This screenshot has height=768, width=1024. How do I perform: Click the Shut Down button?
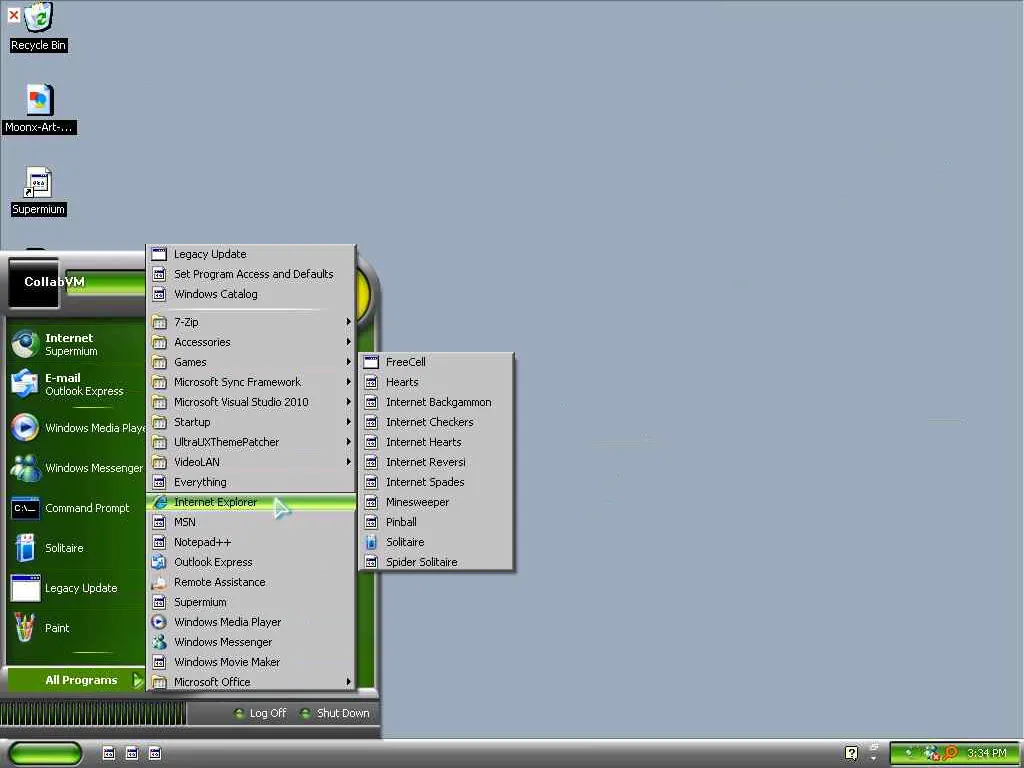(x=335, y=713)
